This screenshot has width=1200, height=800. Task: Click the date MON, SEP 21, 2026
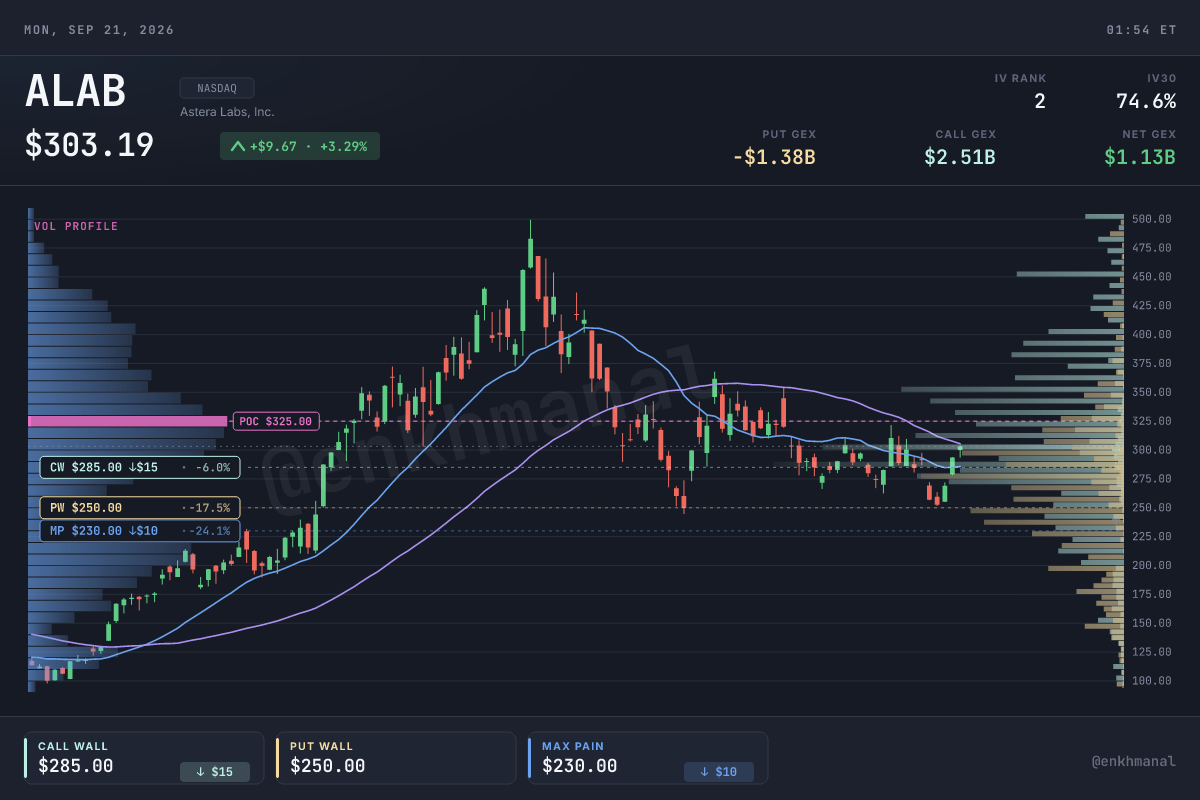(x=99, y=30)
